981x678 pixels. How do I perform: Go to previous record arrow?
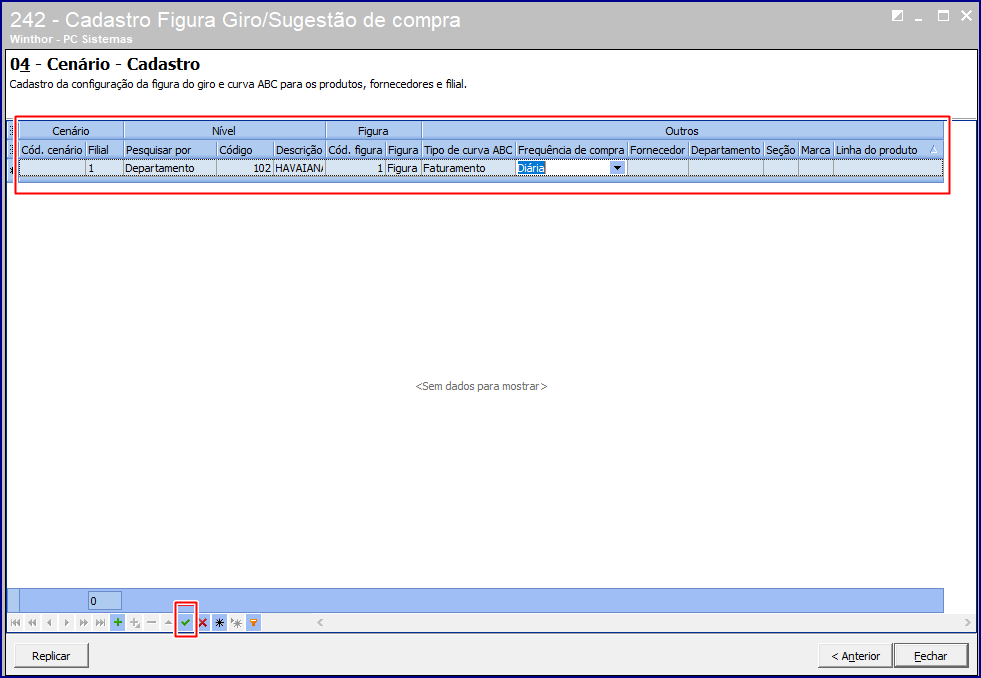point(49,623)
